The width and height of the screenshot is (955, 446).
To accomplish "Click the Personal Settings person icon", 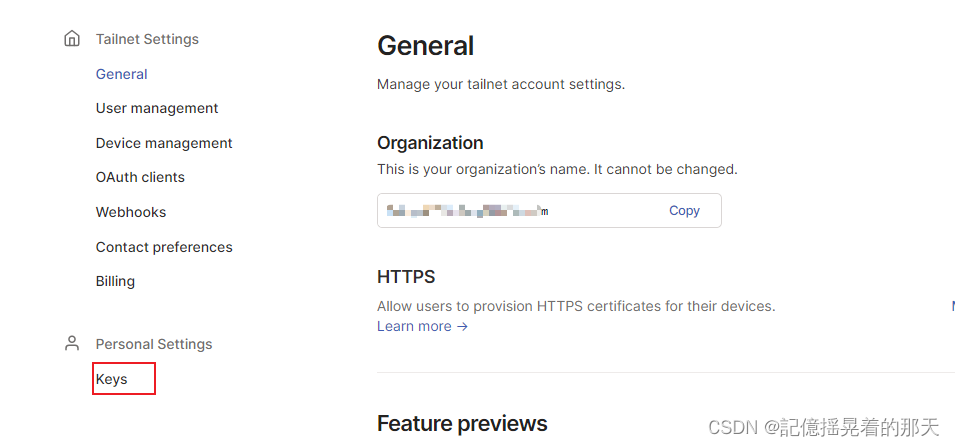I will (x=72, y=344).
